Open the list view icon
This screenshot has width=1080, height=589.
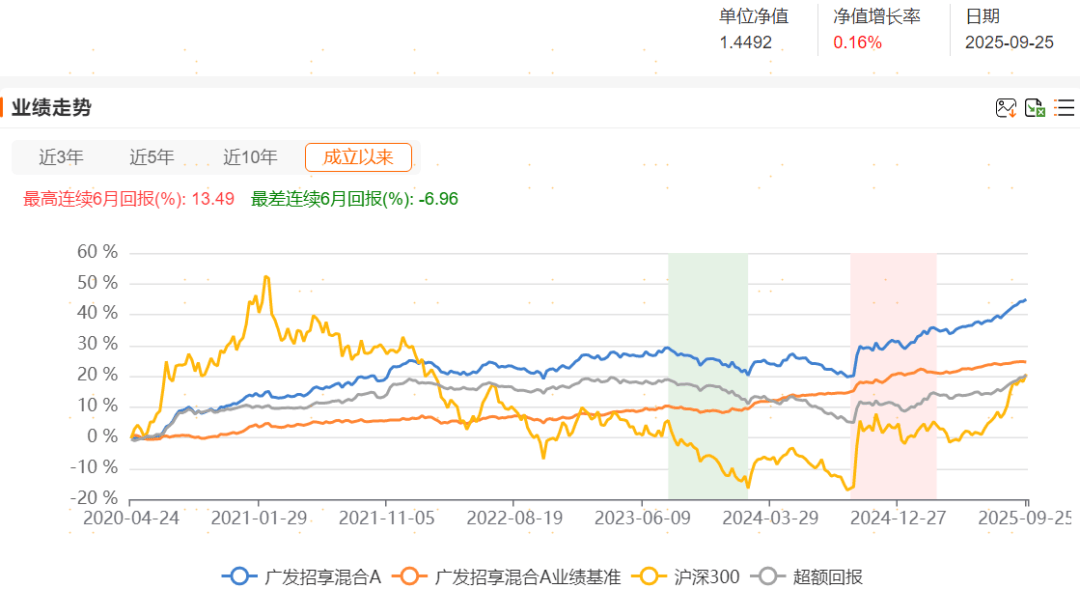1064,108
